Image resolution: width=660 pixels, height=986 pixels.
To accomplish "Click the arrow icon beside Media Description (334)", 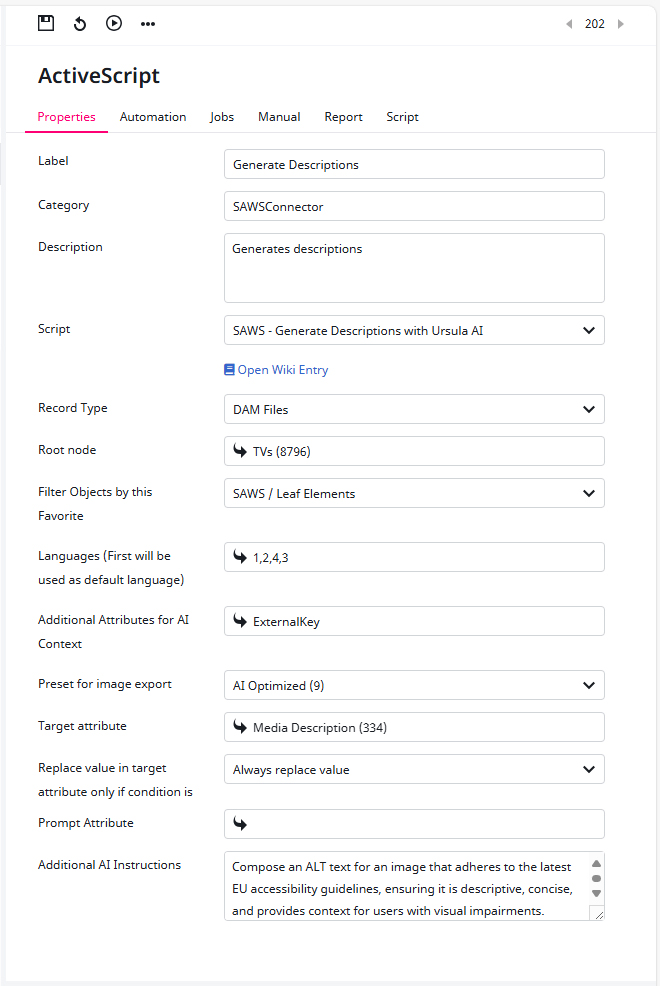I will pyautogui.click(x=240, y=727).
